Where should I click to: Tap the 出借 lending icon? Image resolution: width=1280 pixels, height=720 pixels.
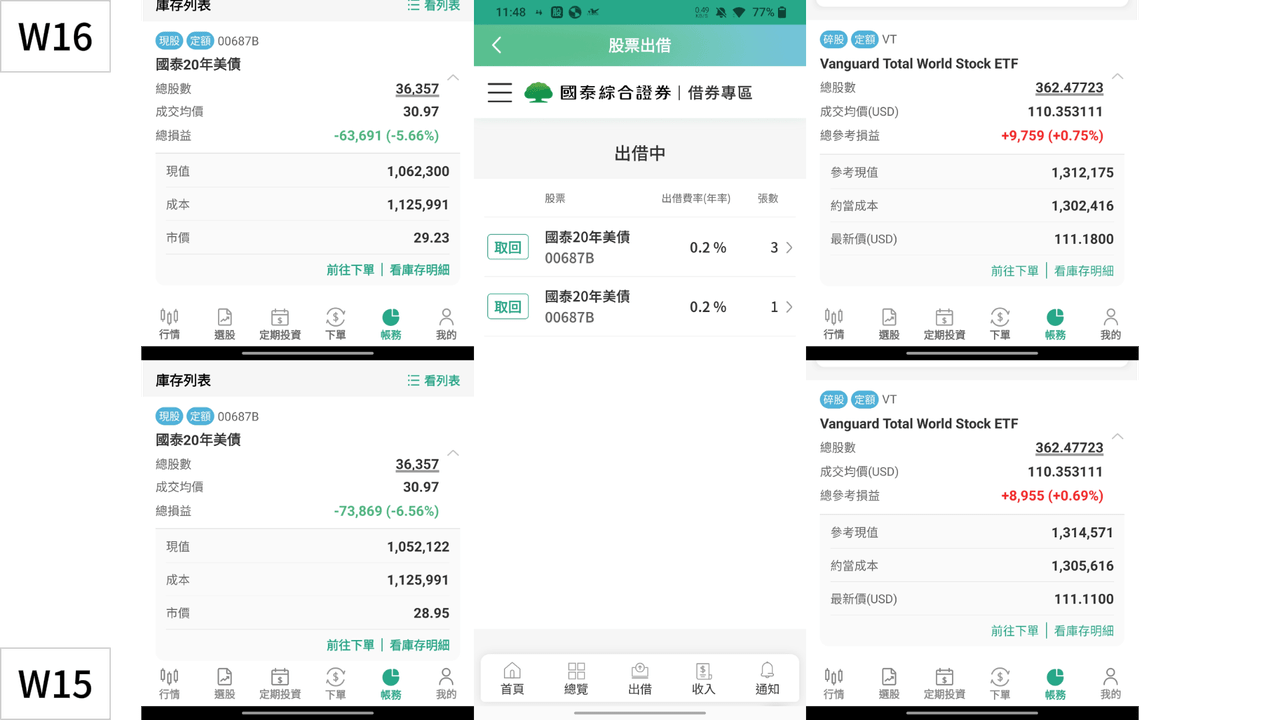point(640,678)
